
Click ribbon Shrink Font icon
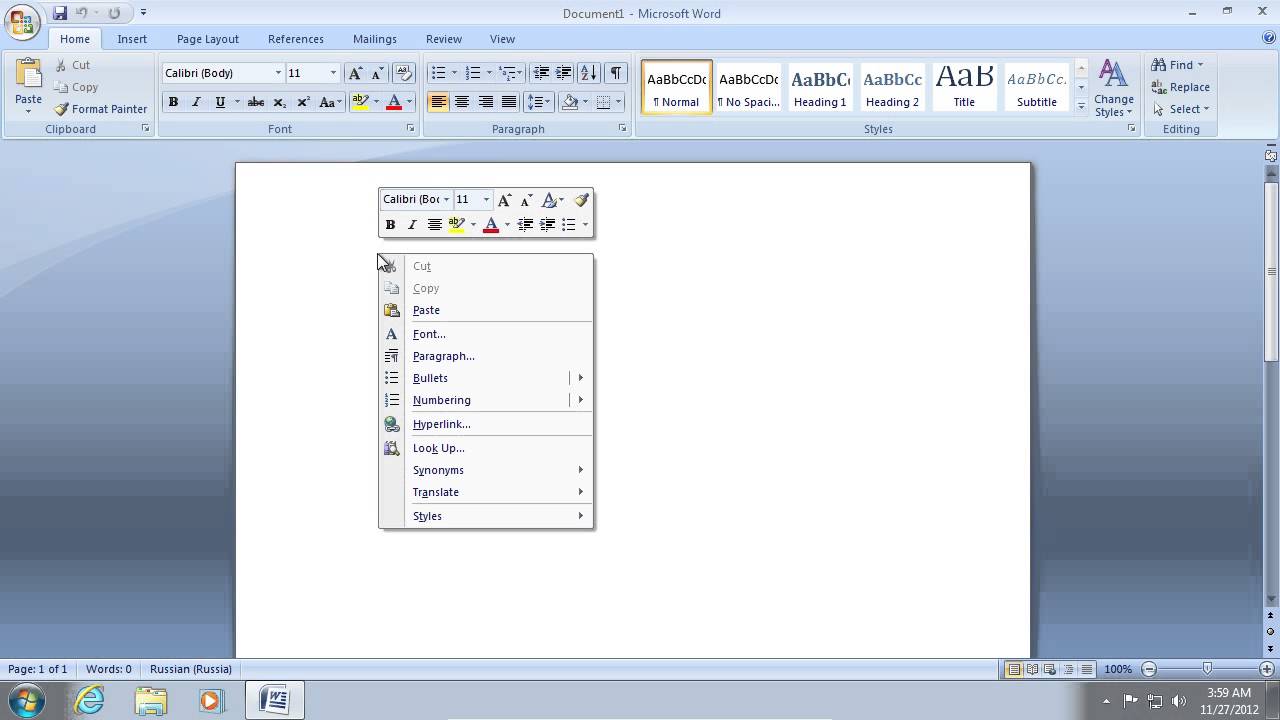point(377,73)
